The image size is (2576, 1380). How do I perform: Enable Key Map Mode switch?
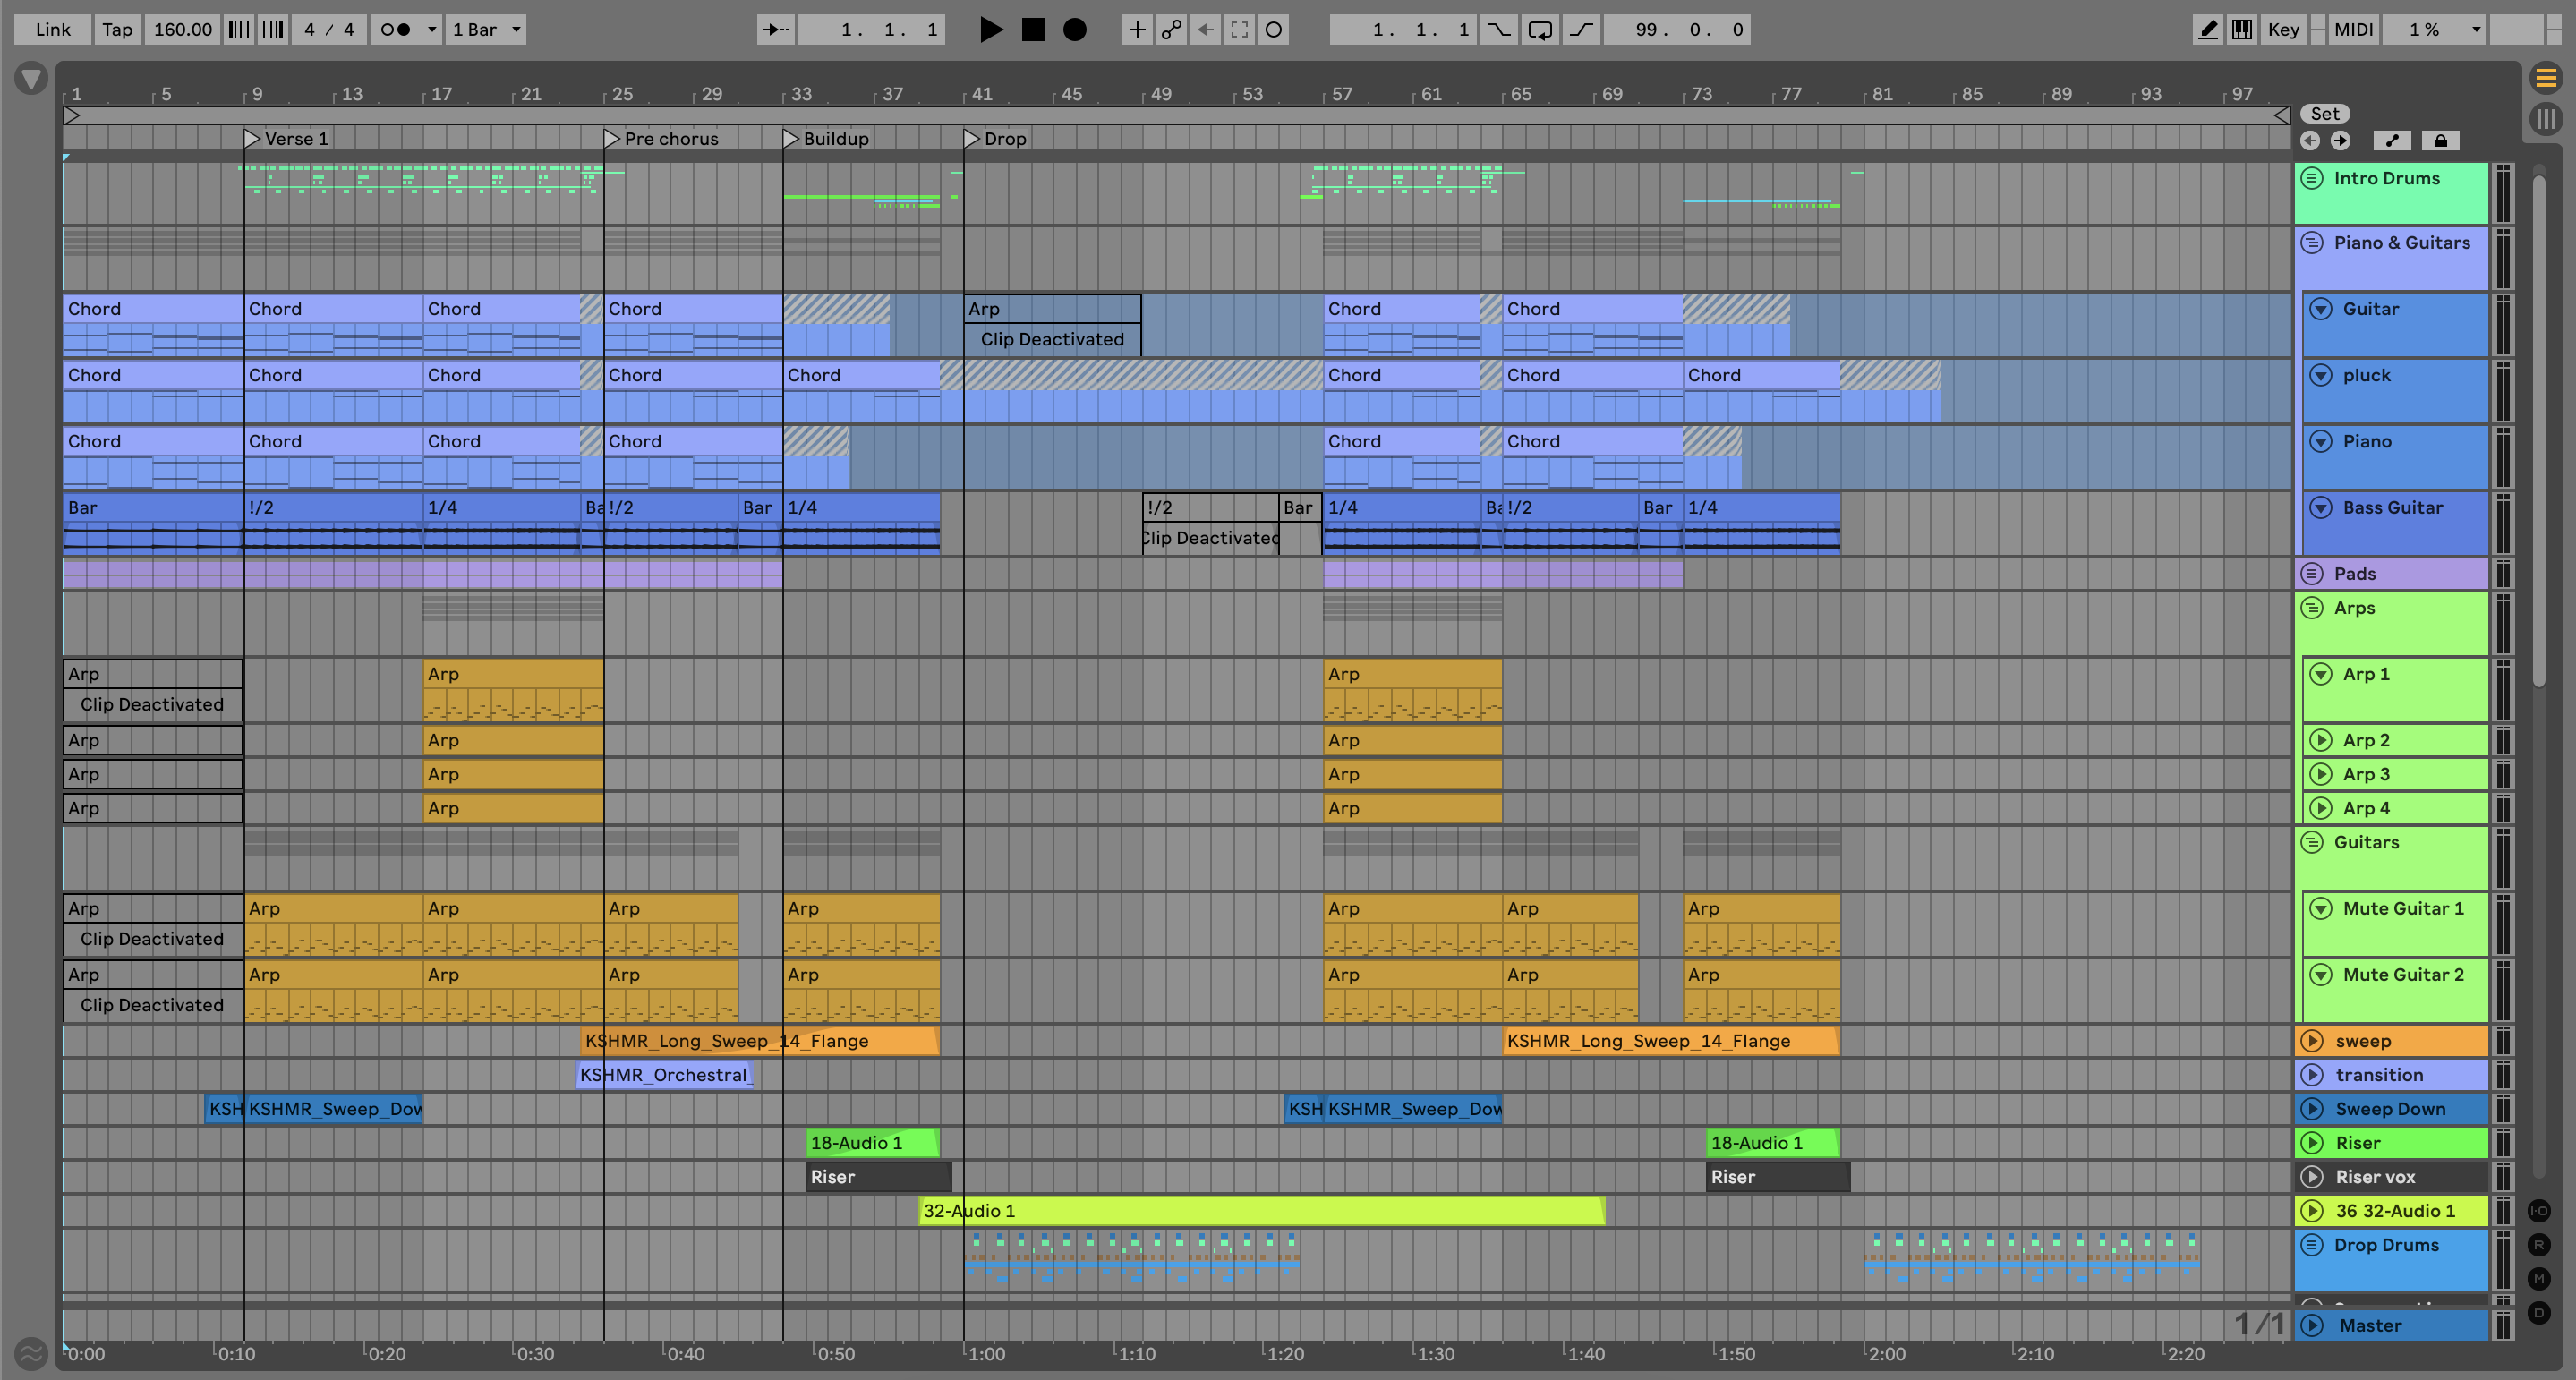coord(2283,30)
